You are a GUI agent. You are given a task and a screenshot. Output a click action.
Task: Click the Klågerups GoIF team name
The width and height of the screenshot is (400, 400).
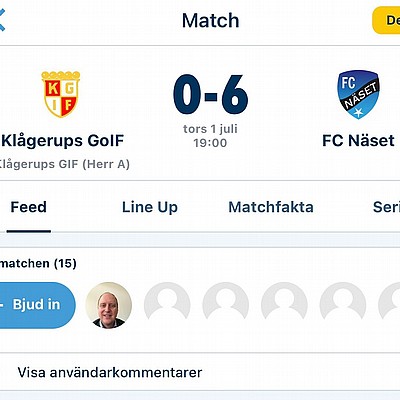(x=63, y=141)
